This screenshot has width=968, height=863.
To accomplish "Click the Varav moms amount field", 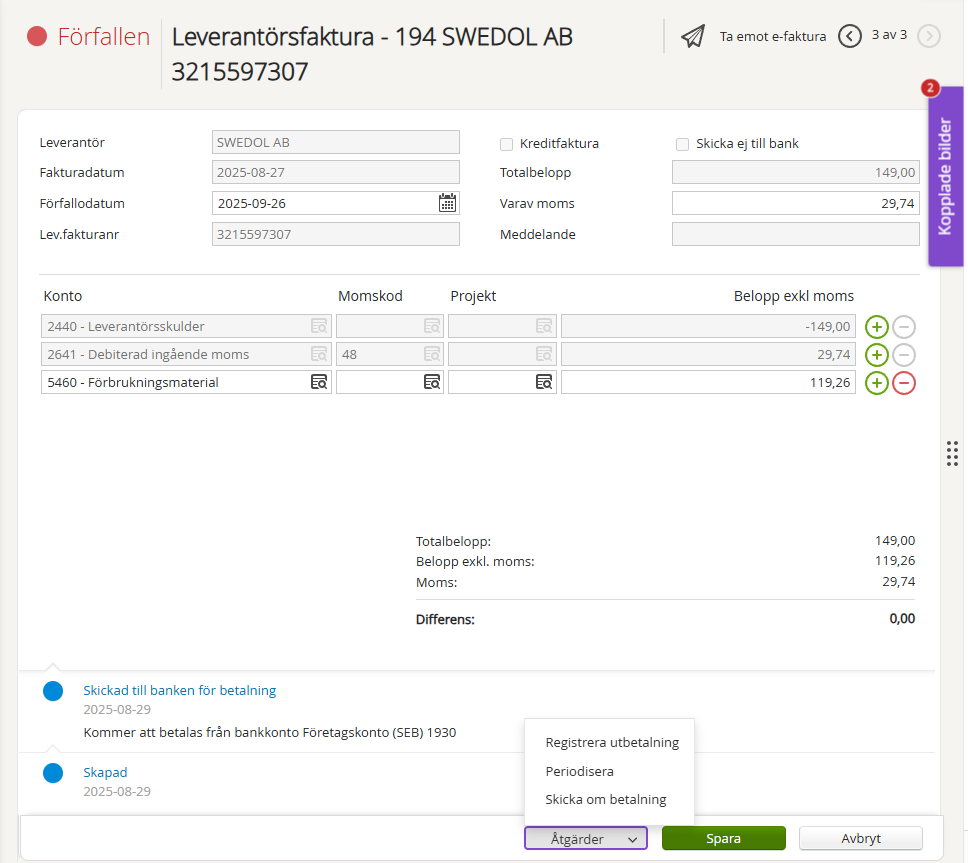I will [x=795, y=203].
